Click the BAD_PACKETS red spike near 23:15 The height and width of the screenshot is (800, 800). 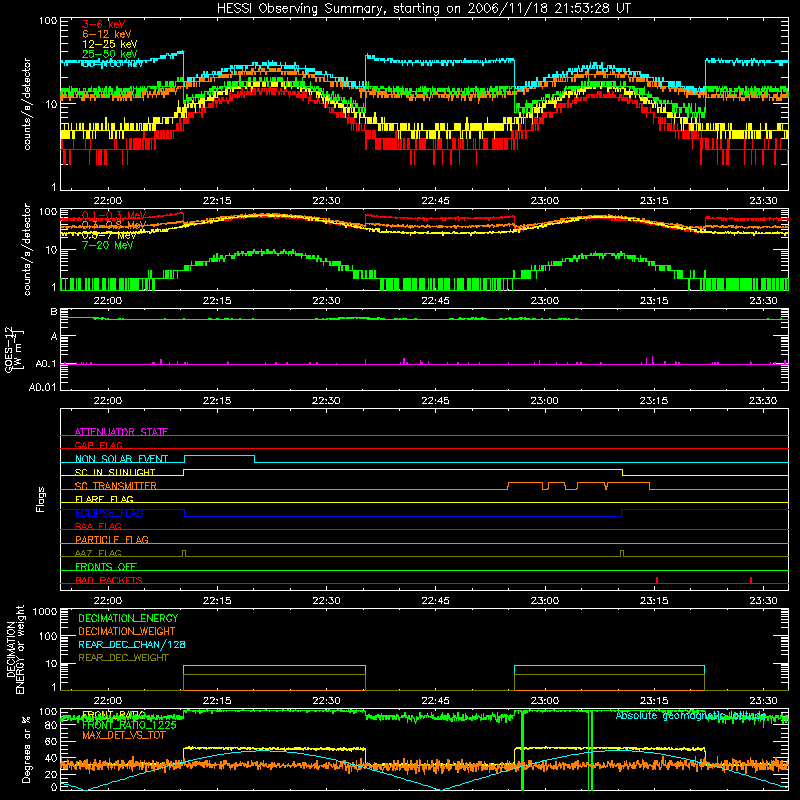point(657,580)
